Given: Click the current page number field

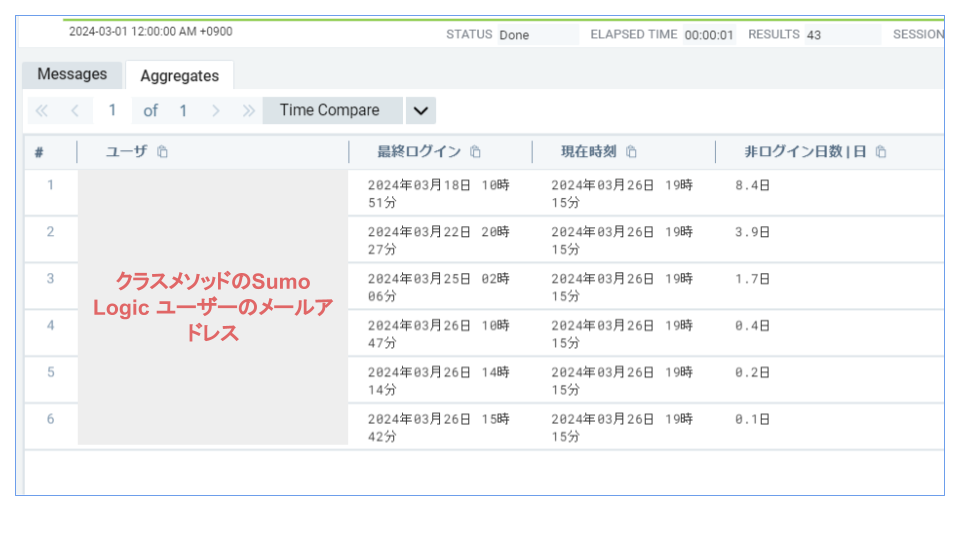Looking at the screenshot, I should pos(112,110).
